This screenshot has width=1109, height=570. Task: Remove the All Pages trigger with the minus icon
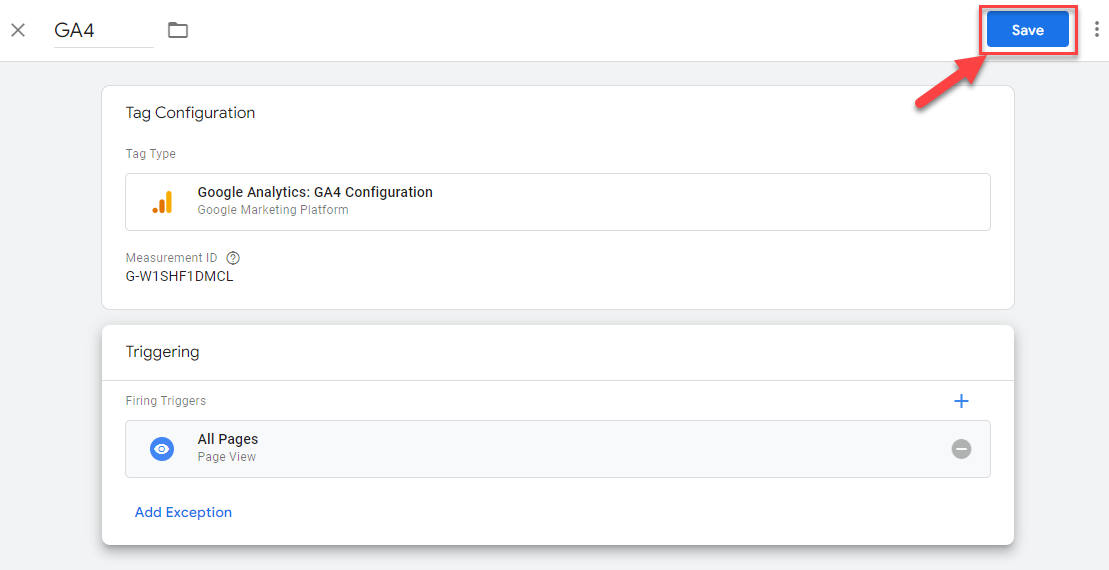(x=961, y=449)
